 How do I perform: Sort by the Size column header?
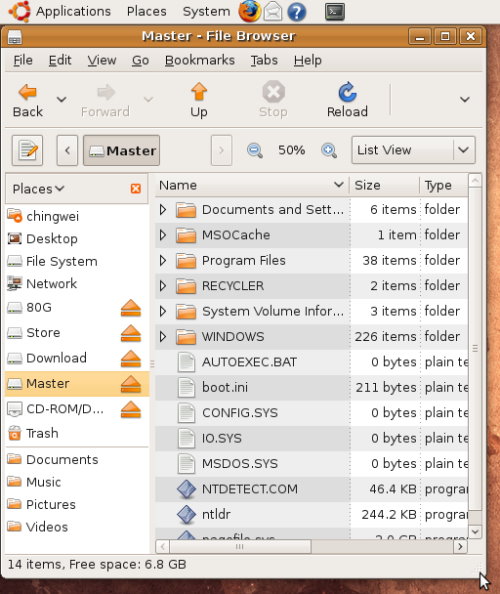point(384,185)
